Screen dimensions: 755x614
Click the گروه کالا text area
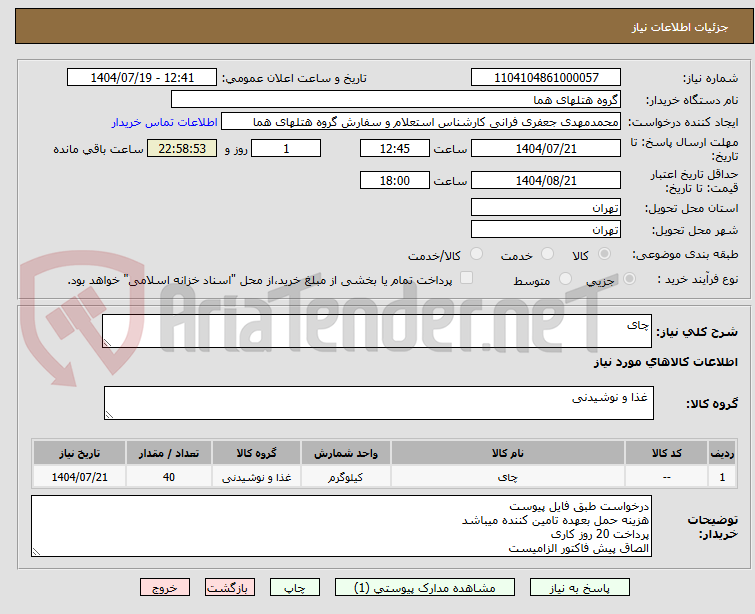(378, 403)
